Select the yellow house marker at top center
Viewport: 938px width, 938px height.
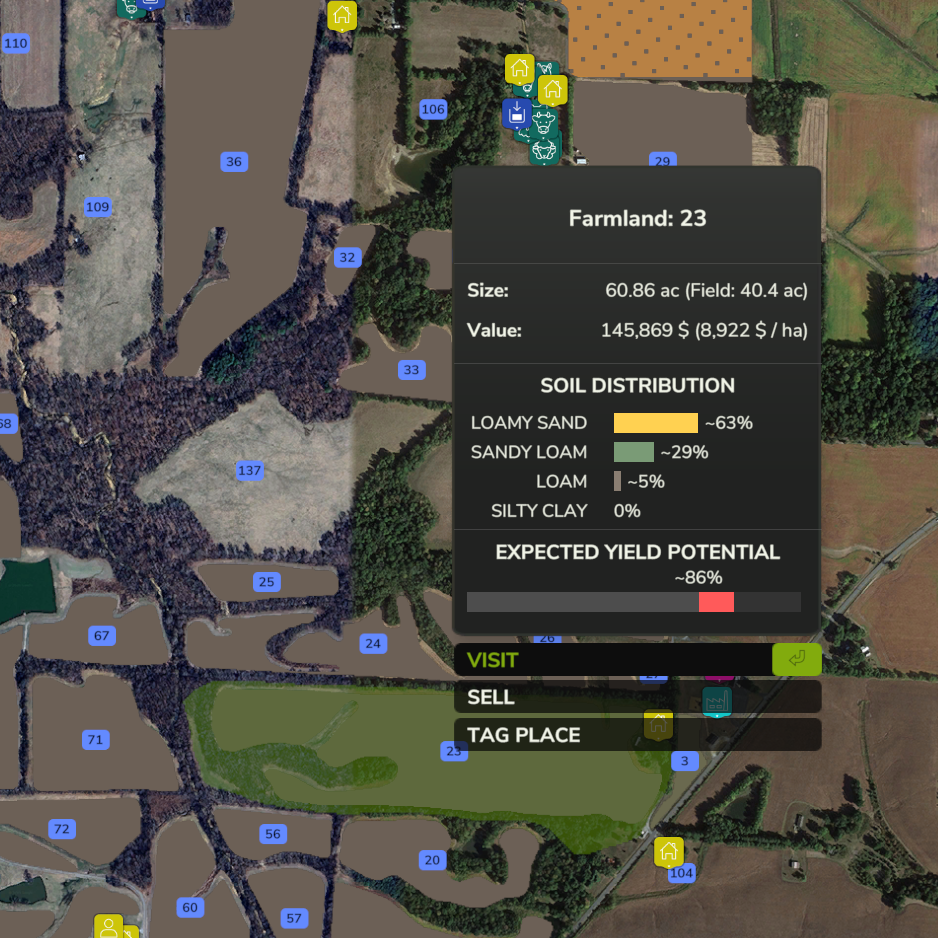(x=342, y=15)
